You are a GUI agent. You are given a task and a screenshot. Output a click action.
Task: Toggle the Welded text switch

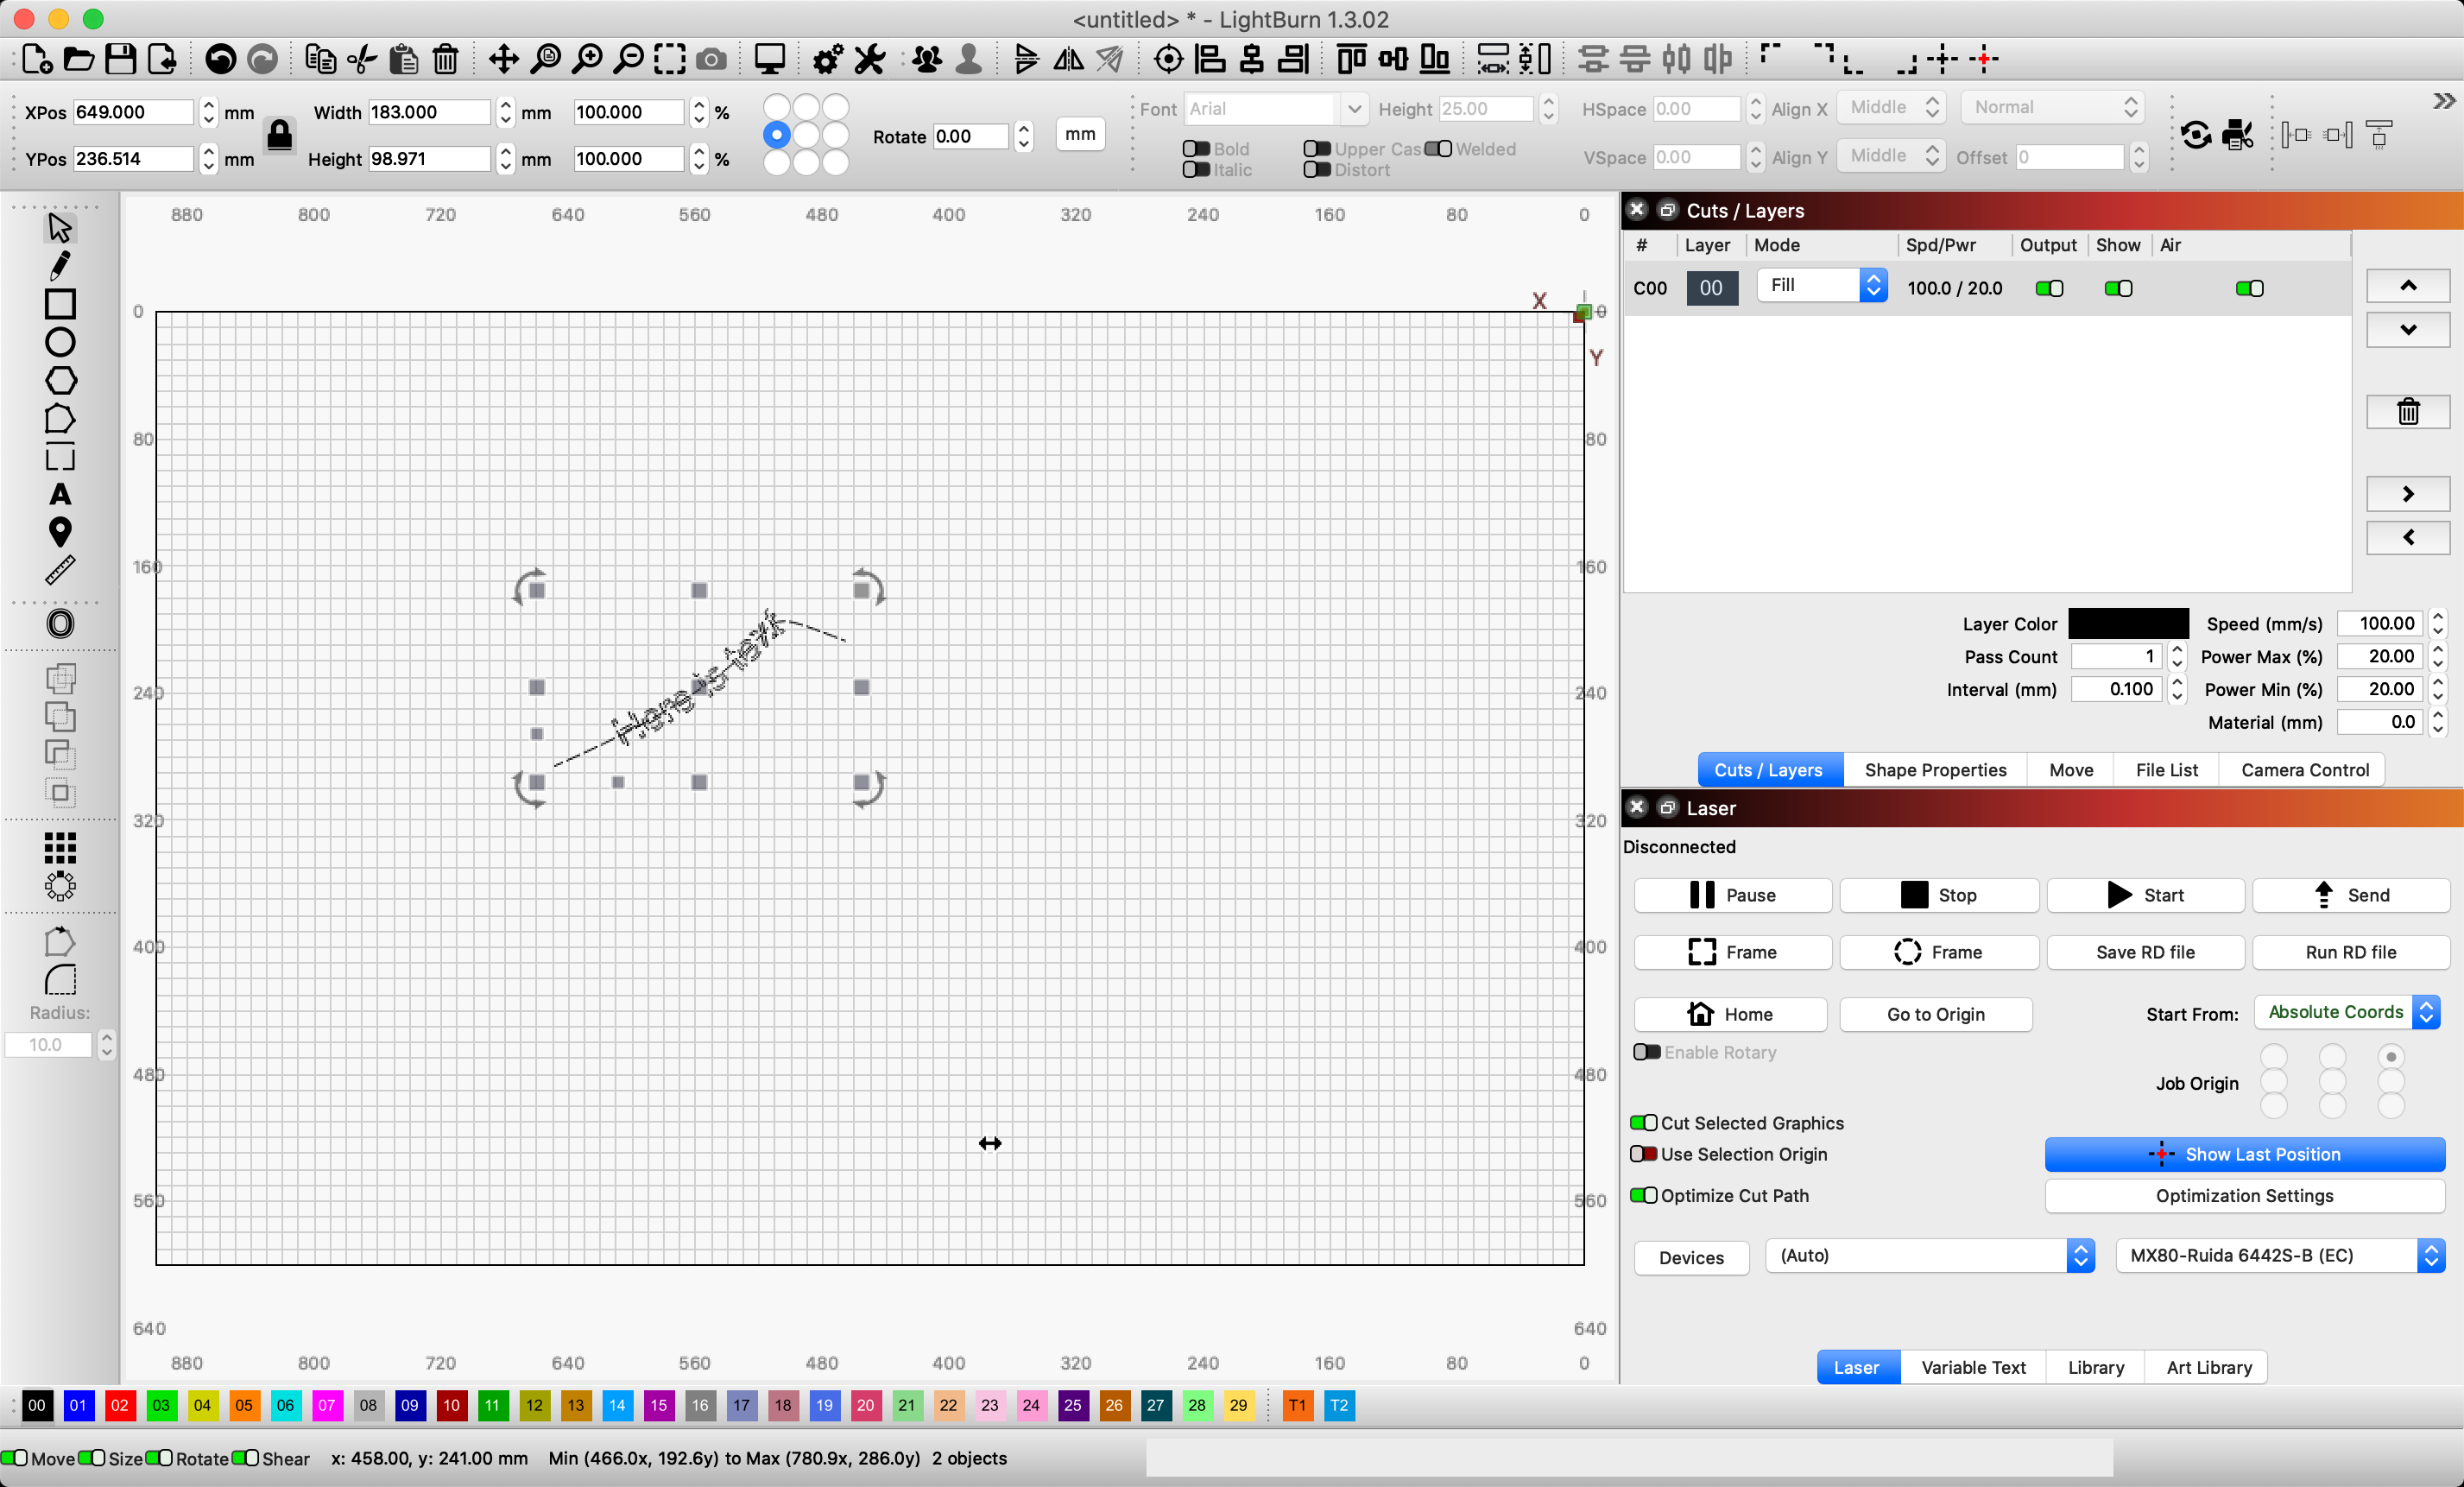(x=1438, y=149)
